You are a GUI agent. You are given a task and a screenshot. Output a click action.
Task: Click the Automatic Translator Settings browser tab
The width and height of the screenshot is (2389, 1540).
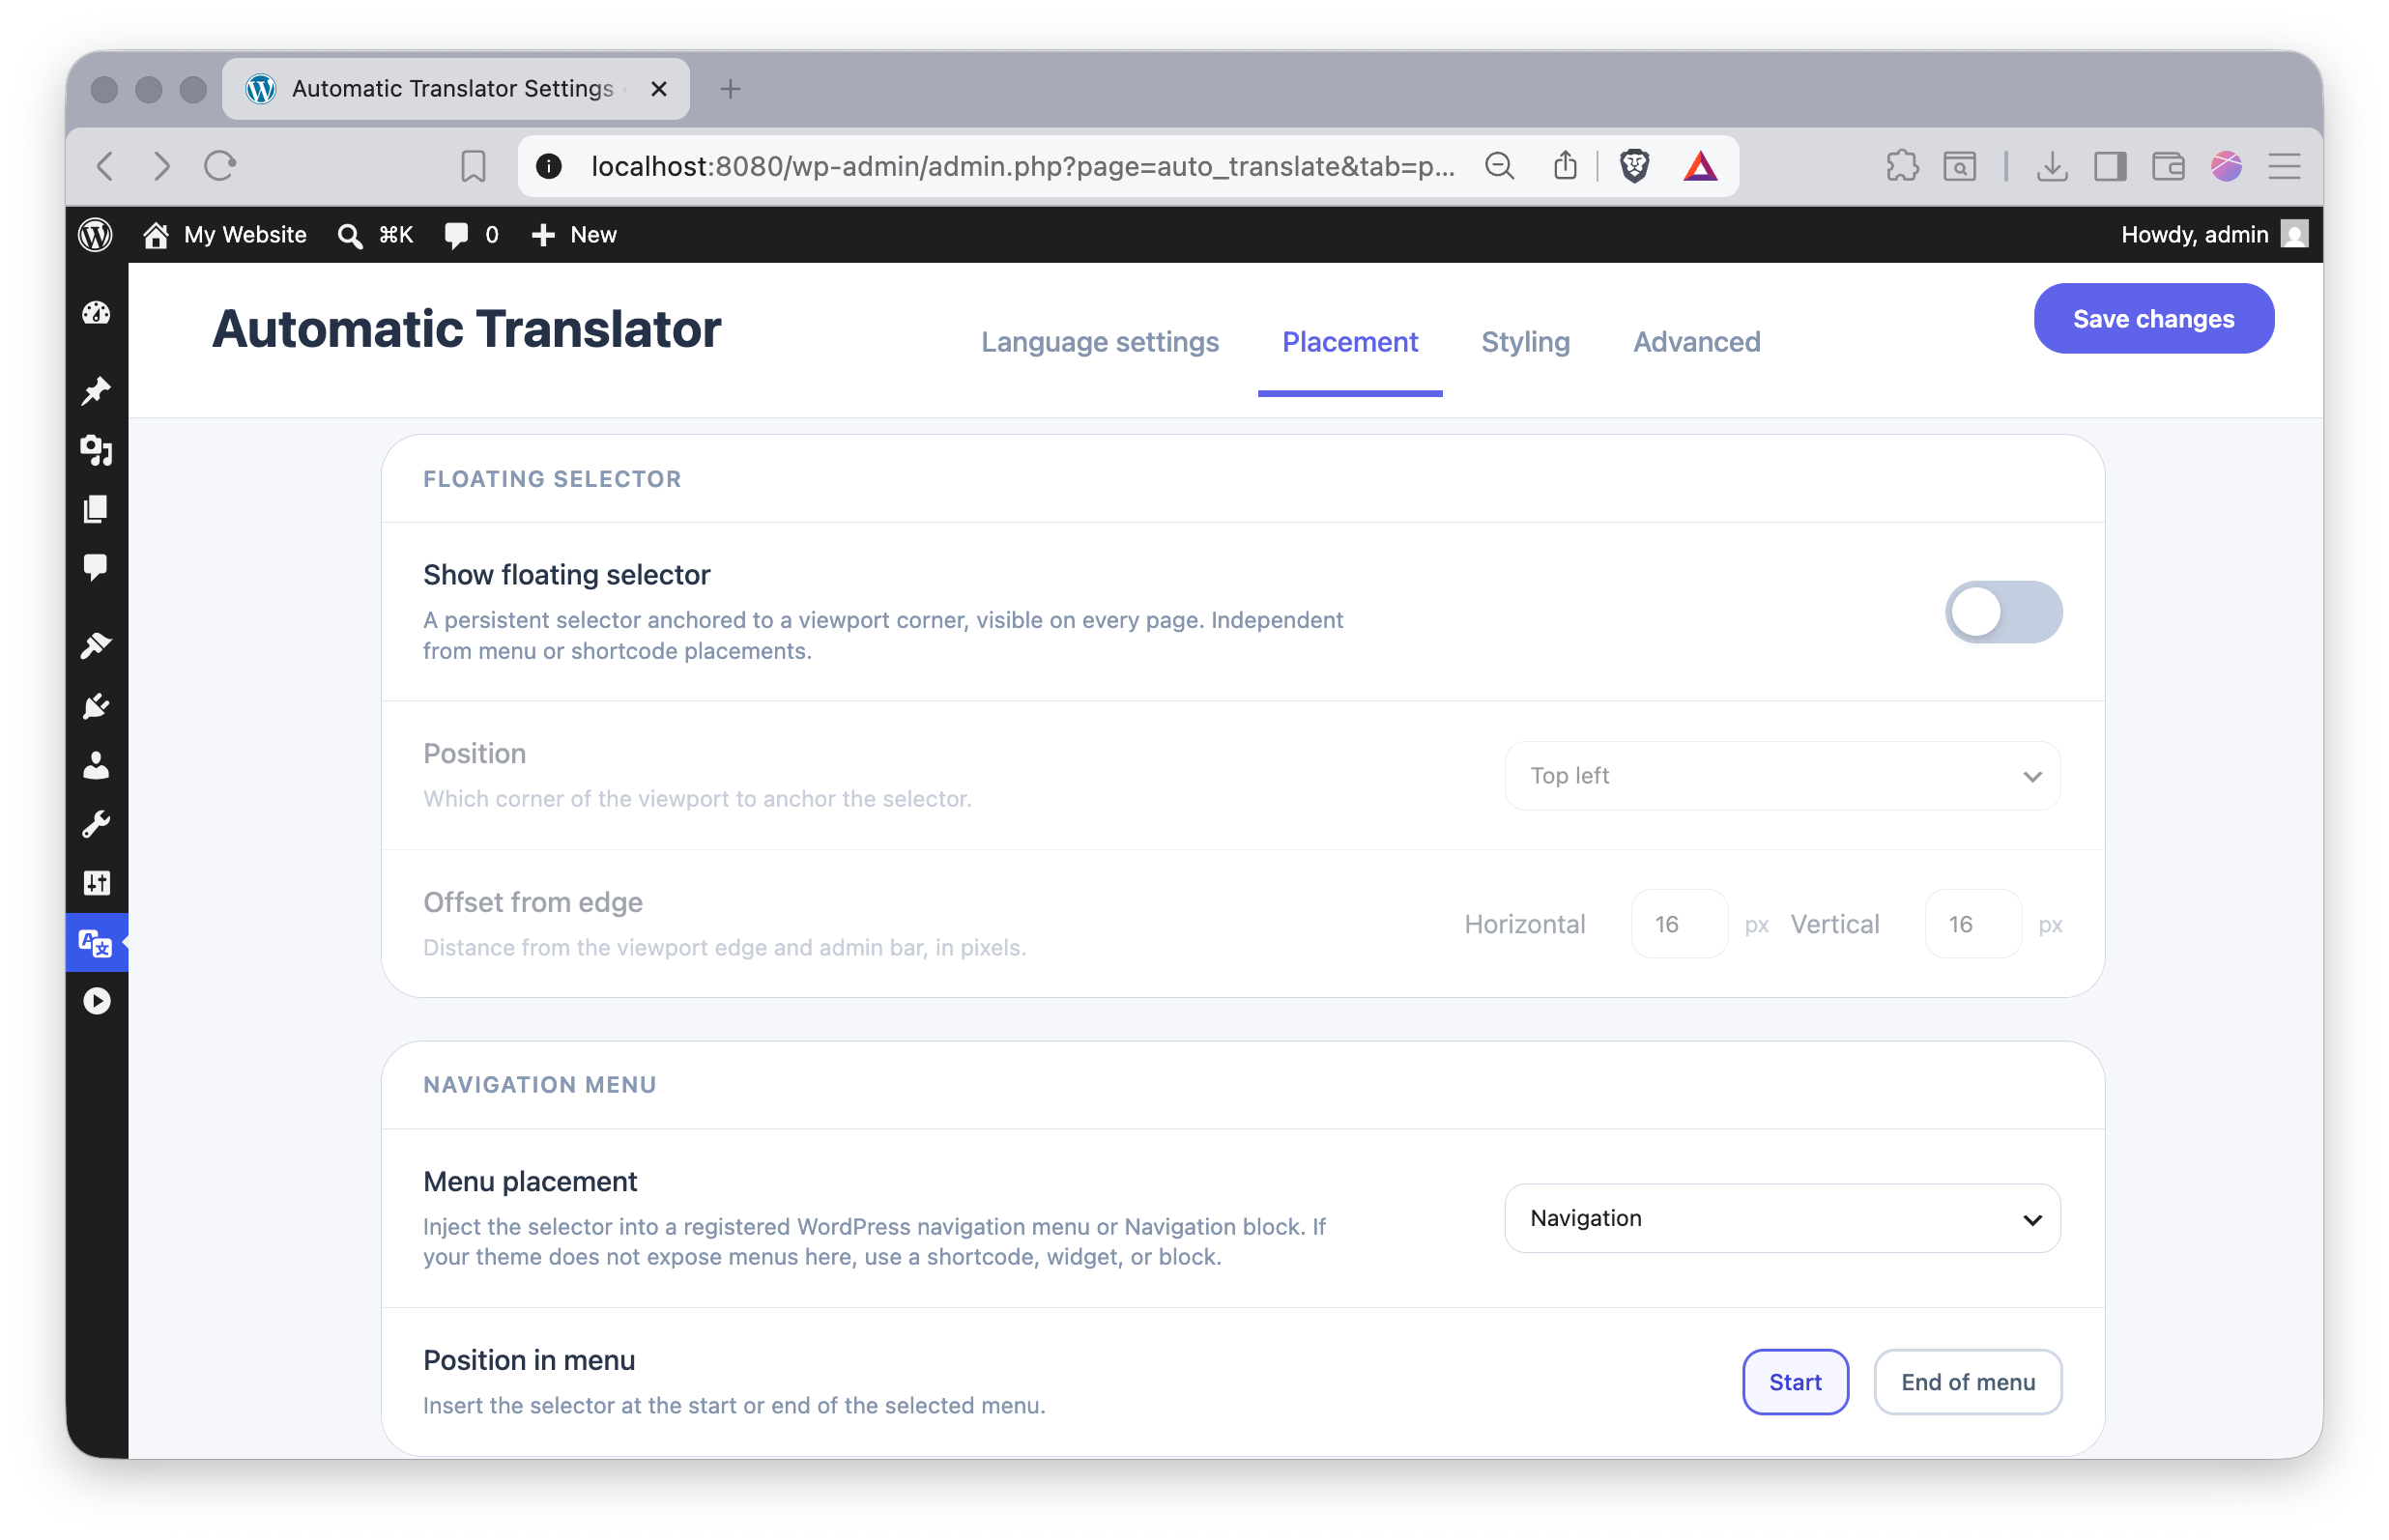455,89
